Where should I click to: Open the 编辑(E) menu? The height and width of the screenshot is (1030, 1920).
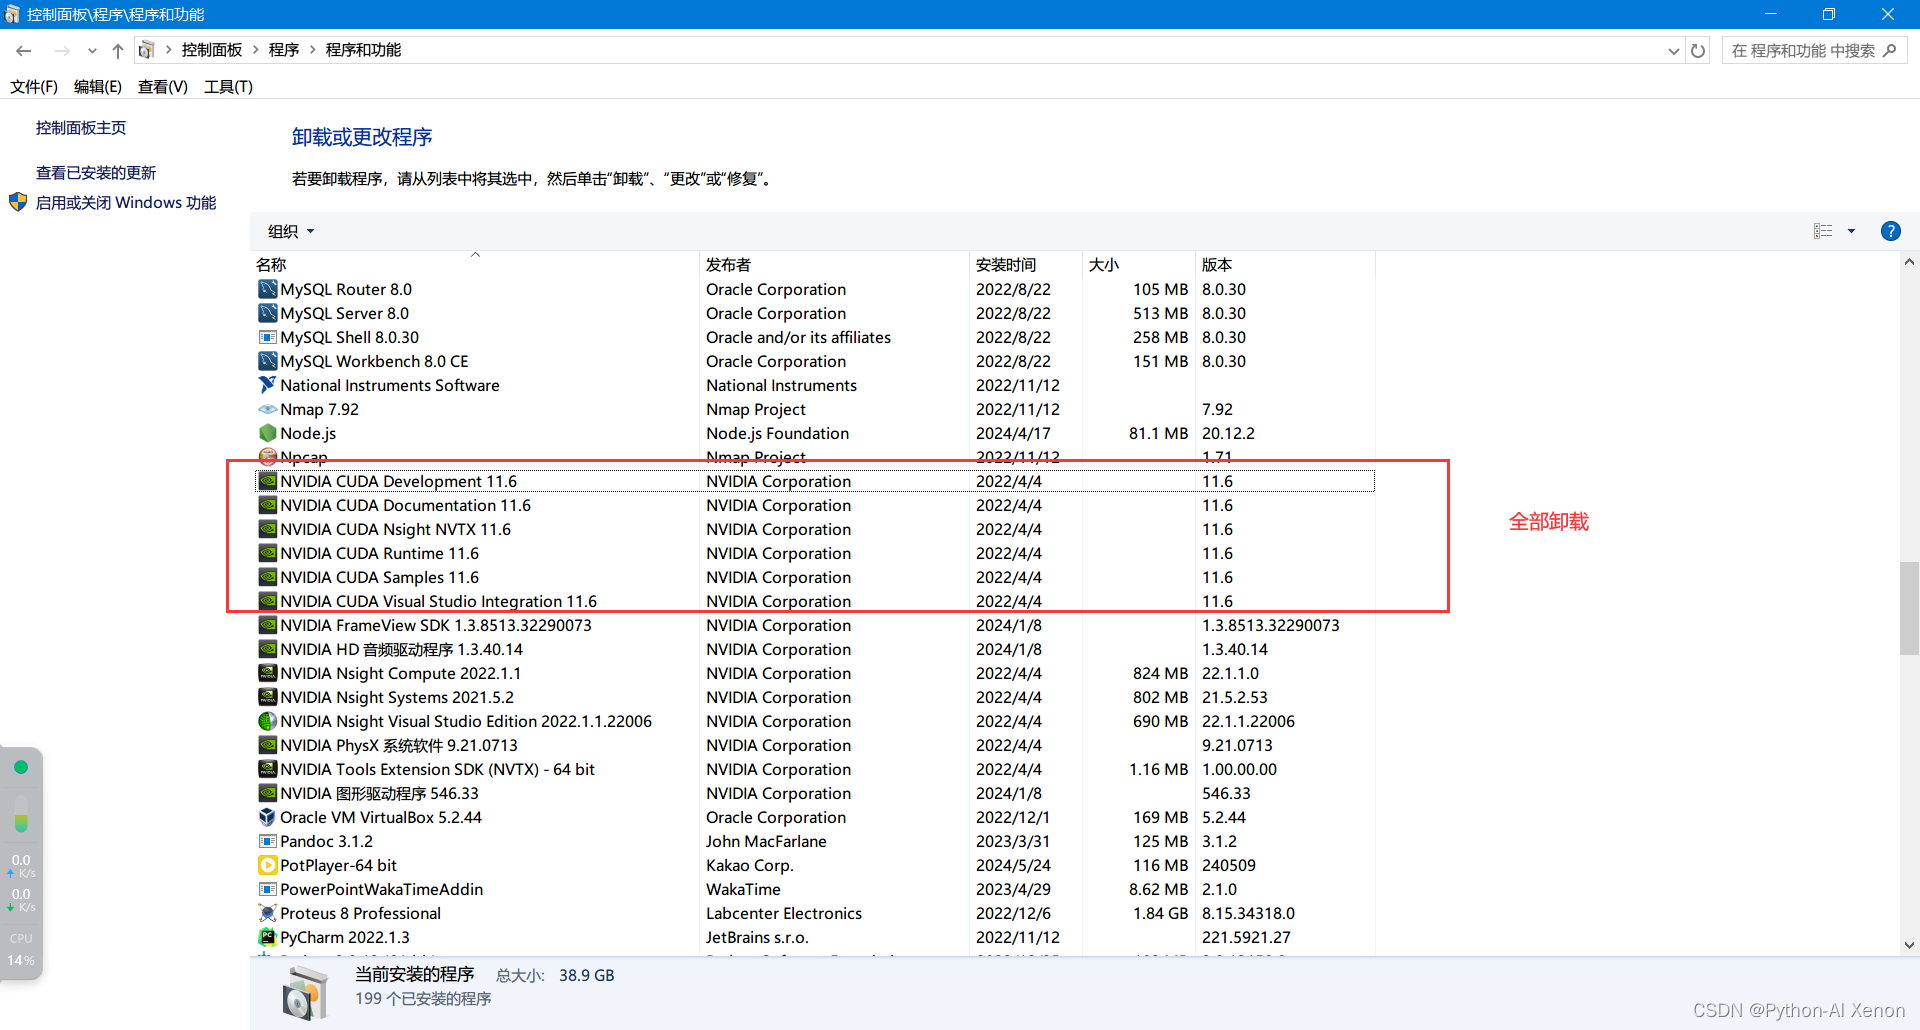coord(98,87)
